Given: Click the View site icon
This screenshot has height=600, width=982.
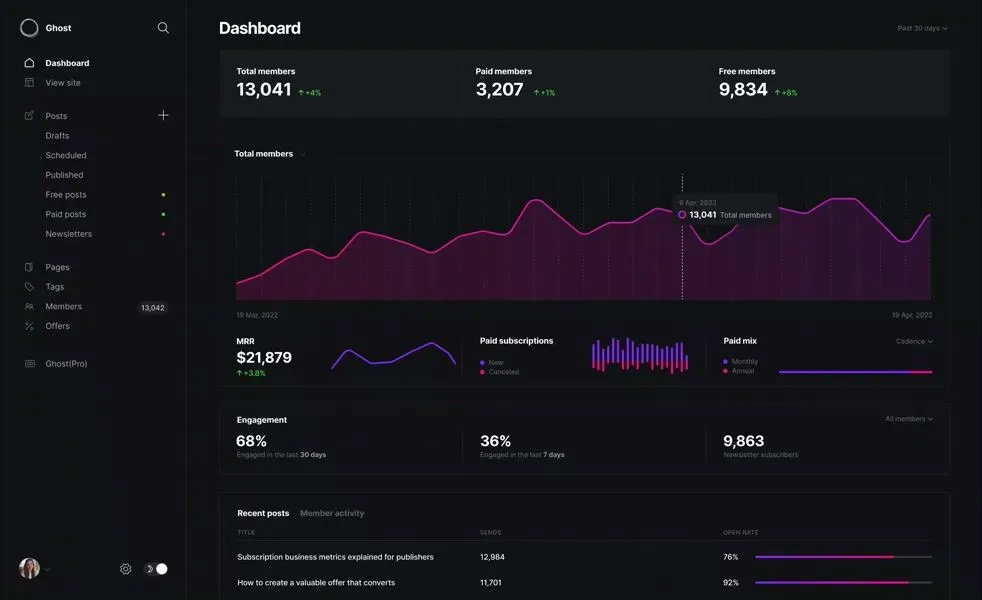Looking at the screenshot, I should (x=29, y=83).
